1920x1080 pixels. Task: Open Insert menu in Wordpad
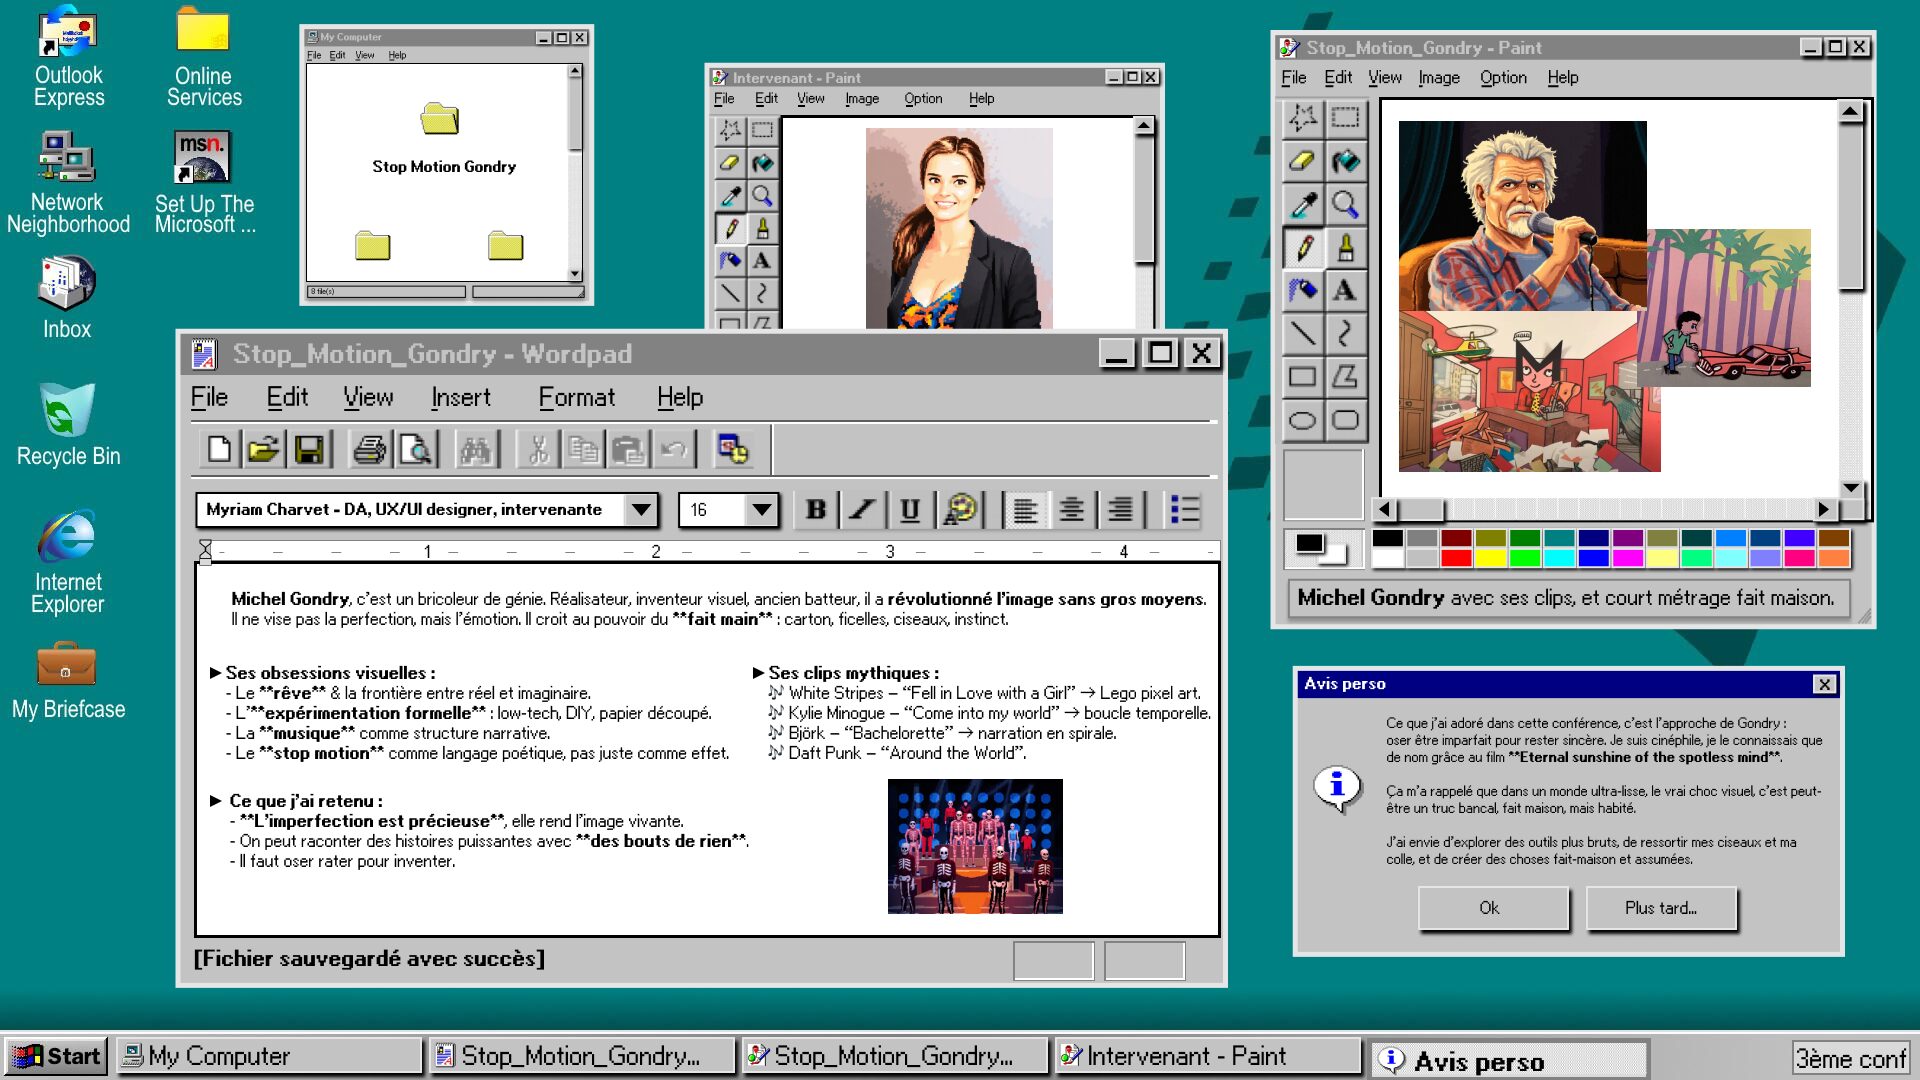pyautogui.click(x=461, y=398)
